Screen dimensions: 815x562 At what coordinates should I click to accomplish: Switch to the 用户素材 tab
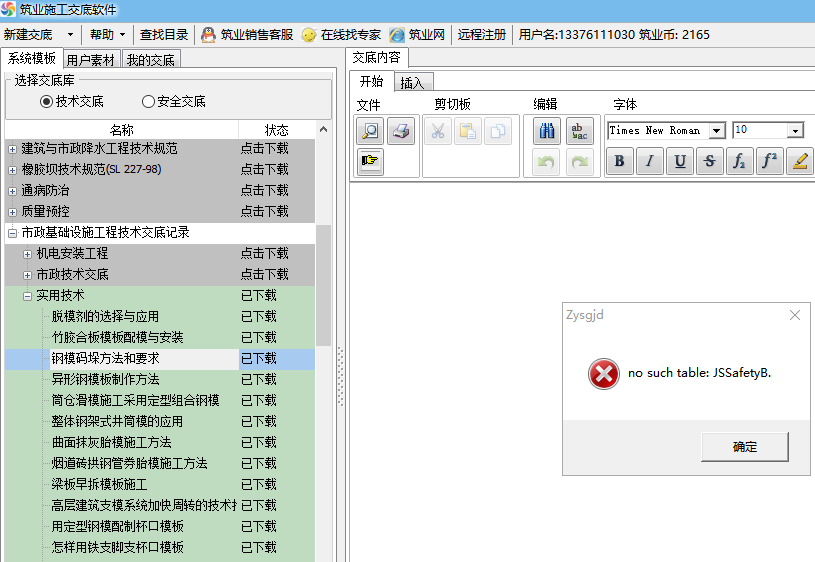tap(90, 60)
